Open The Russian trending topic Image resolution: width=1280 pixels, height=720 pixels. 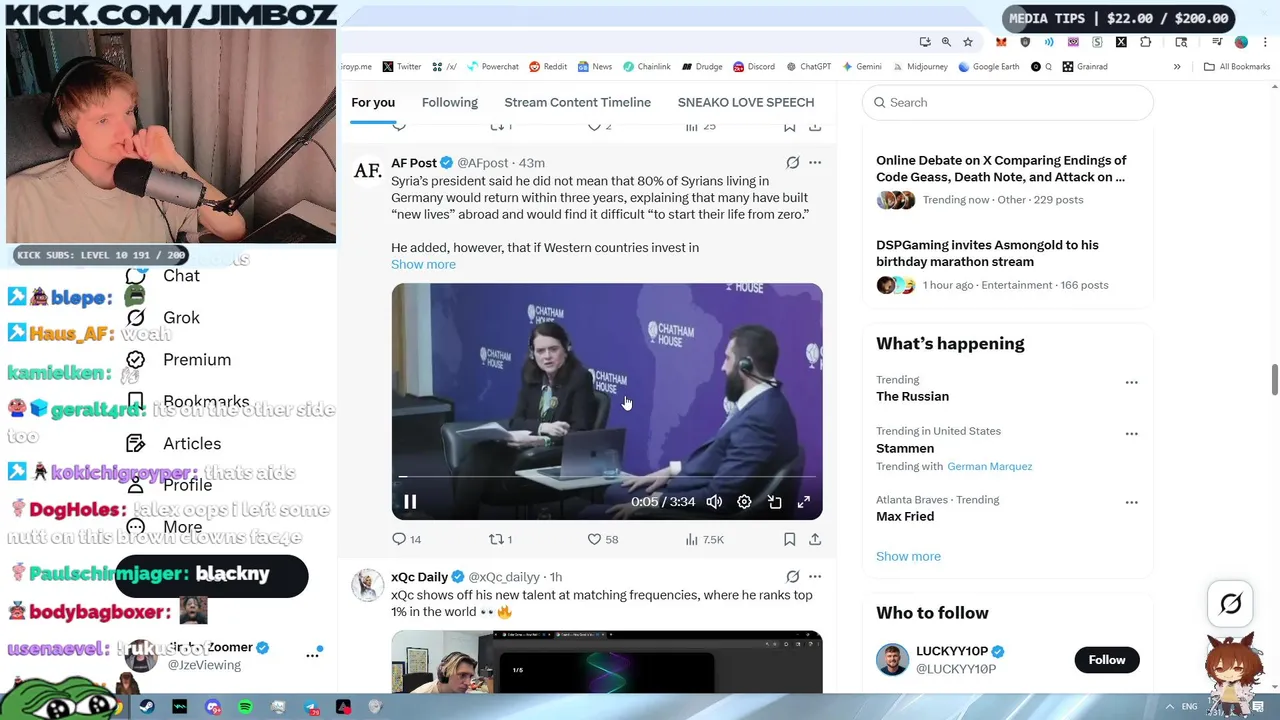click(x=912, y=396)
